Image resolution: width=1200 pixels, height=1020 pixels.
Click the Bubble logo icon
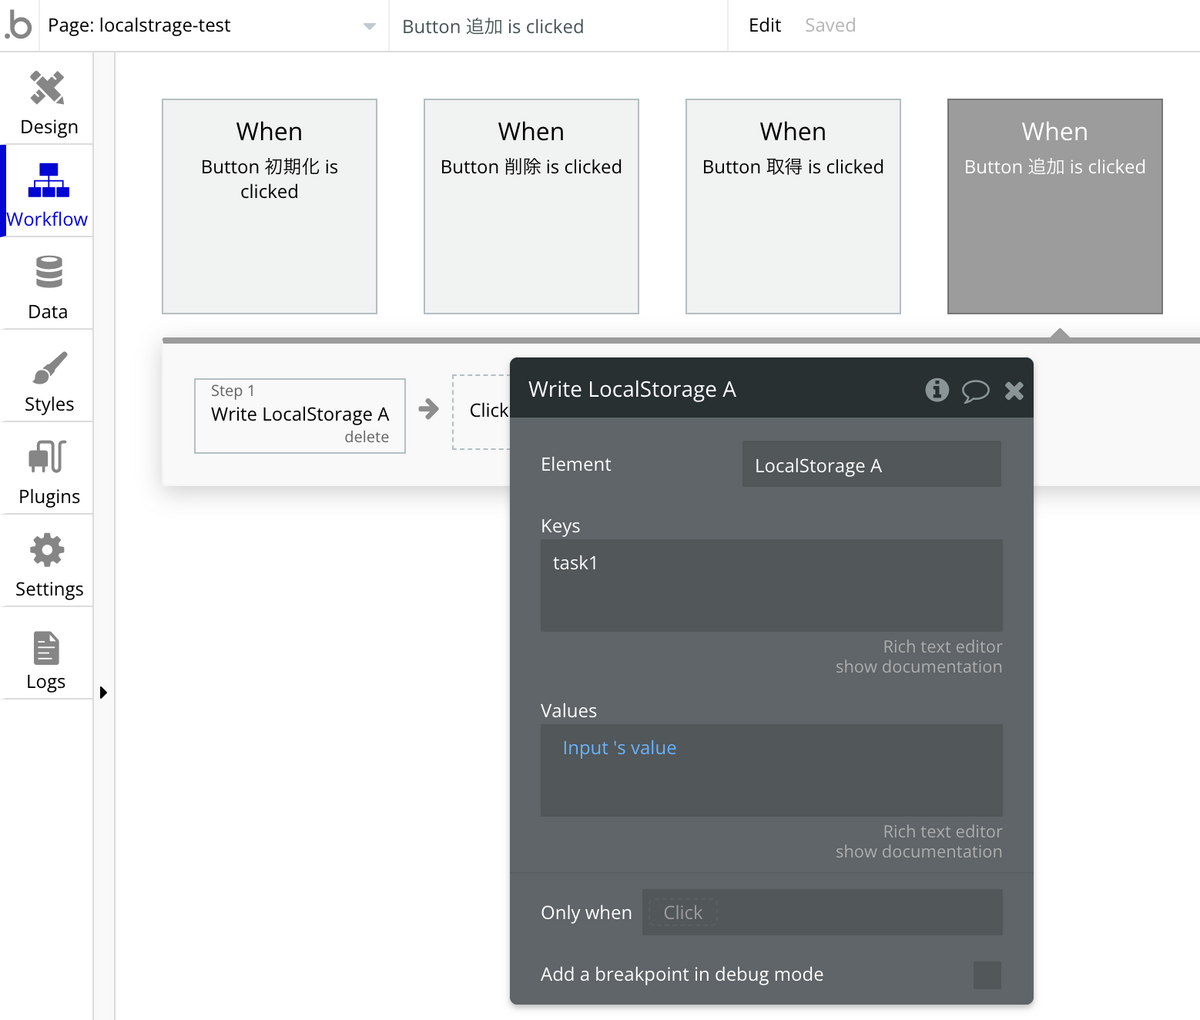[x=18, y=25]
